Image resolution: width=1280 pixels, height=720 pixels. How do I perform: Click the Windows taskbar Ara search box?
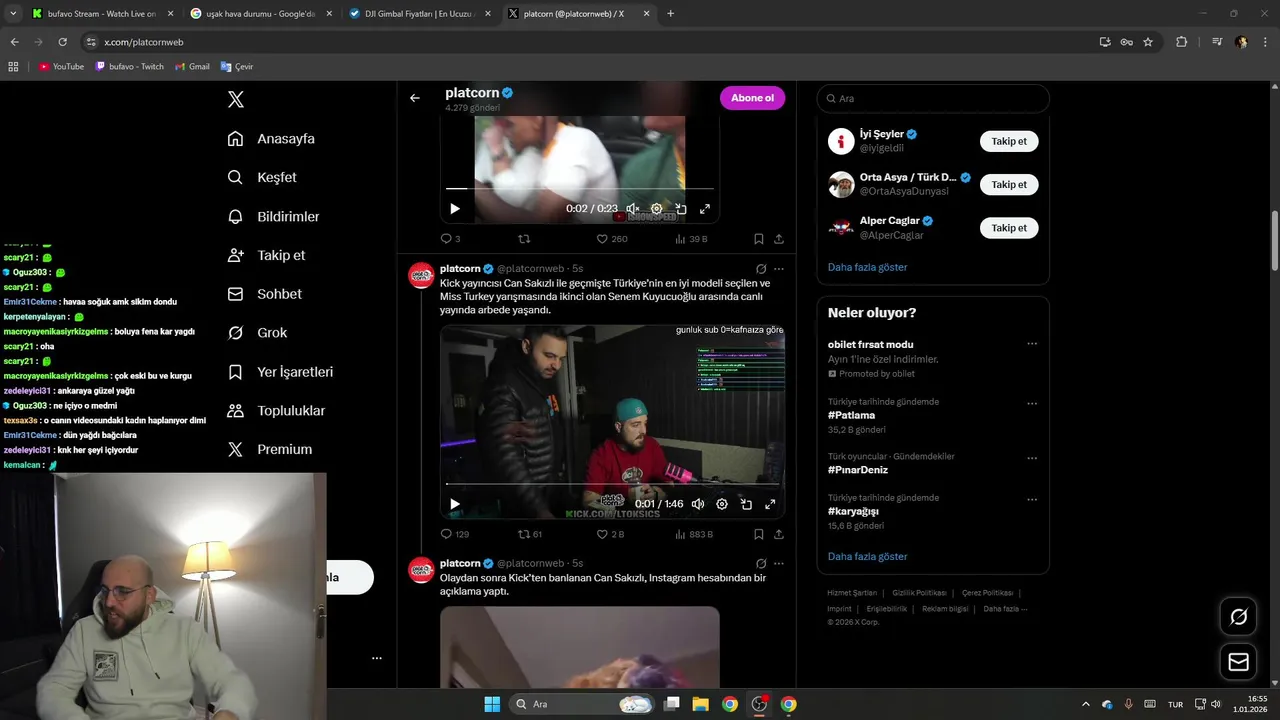click(582, 704)
